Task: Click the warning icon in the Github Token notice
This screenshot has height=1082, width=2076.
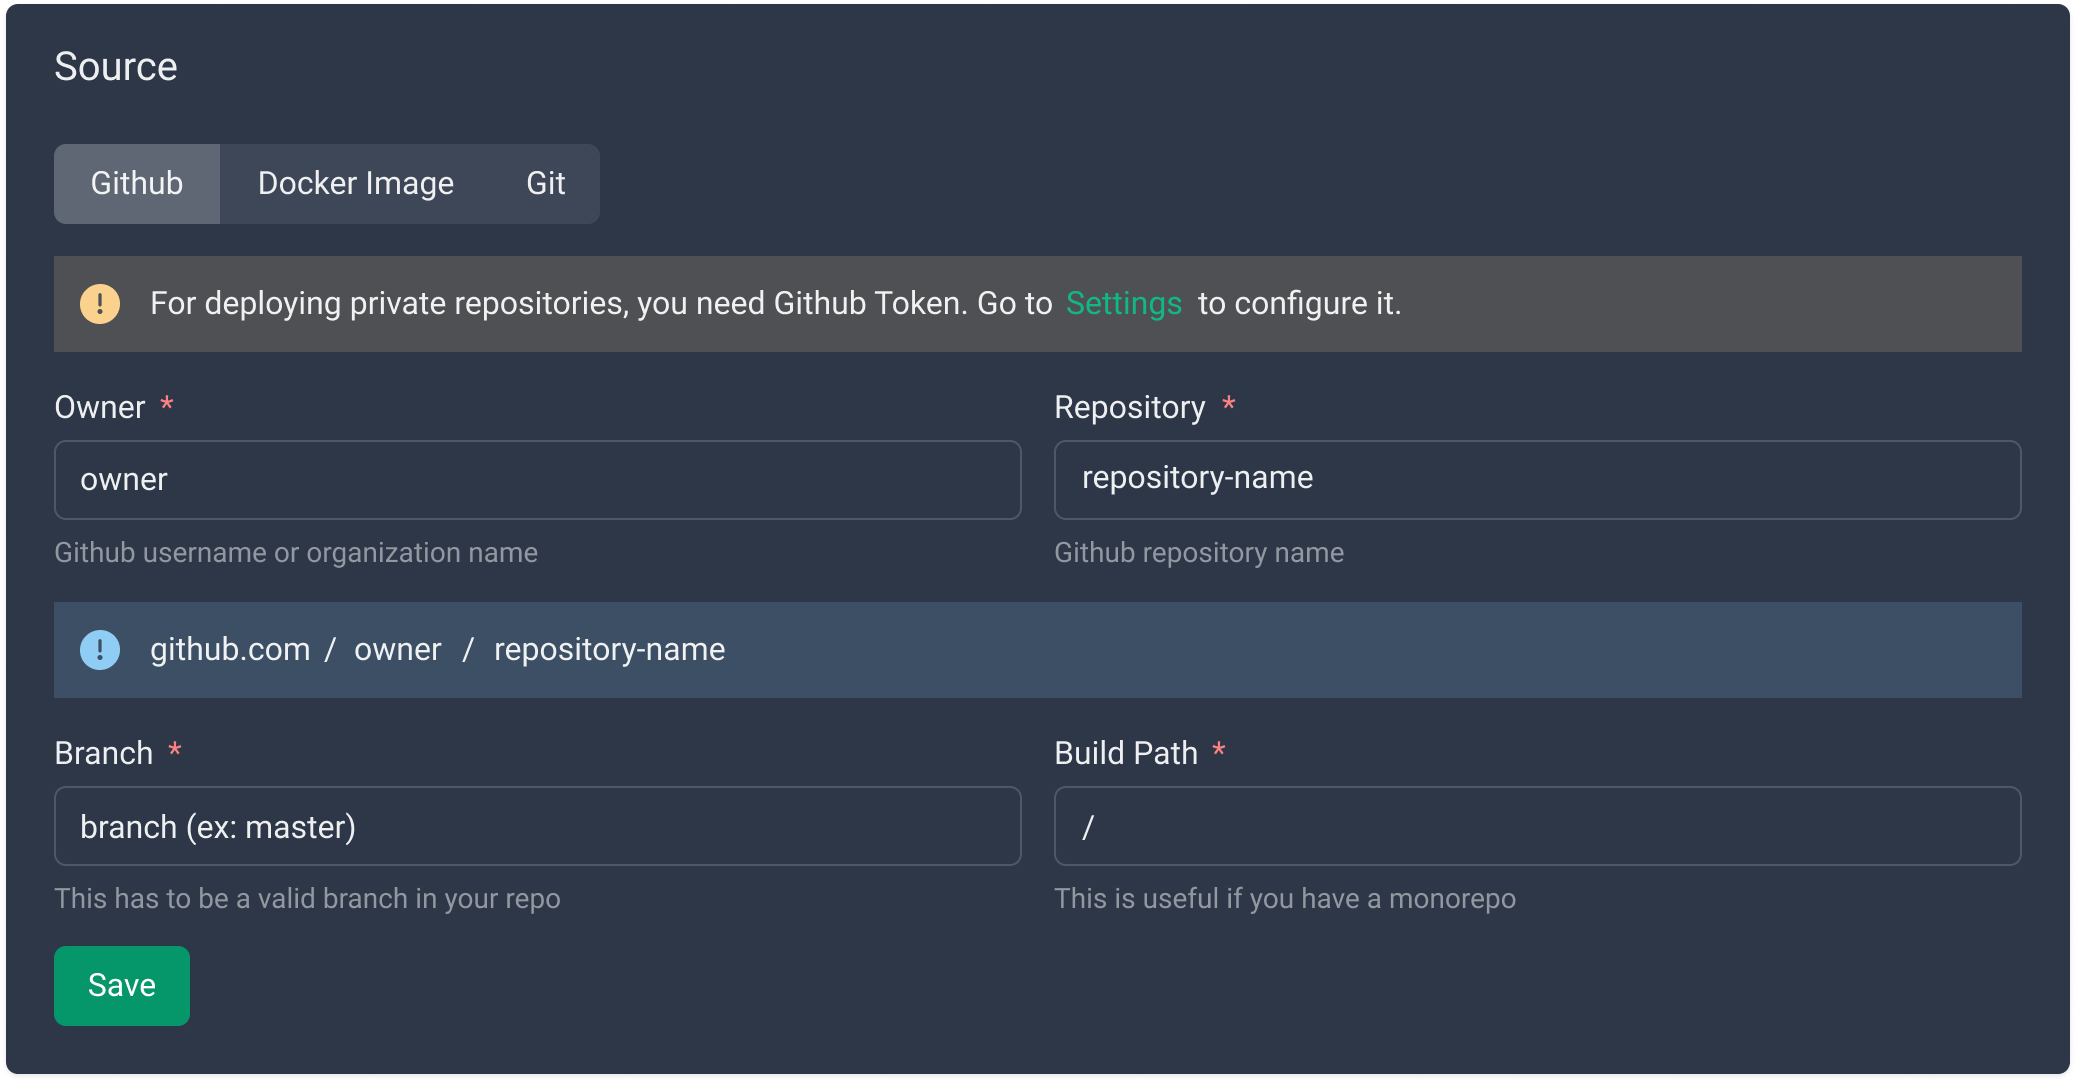Action: pyautogui.click(x=99, y=303)
